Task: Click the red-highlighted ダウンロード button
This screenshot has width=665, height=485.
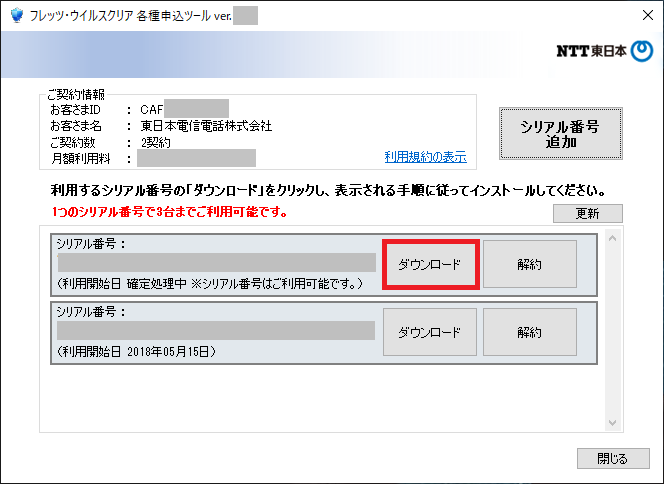Action: click(x=429, y=264)
